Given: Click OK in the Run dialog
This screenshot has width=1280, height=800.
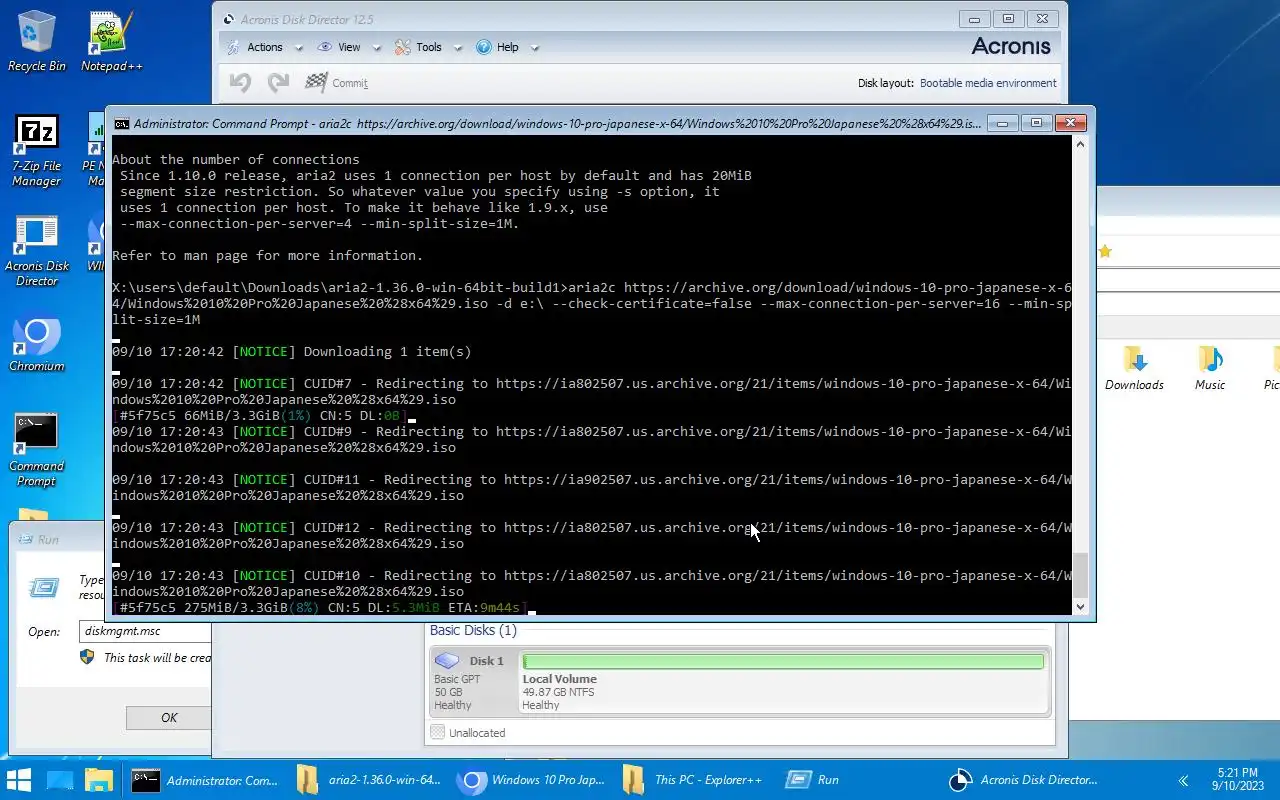Looking at the screenshot, I should 169,718.
